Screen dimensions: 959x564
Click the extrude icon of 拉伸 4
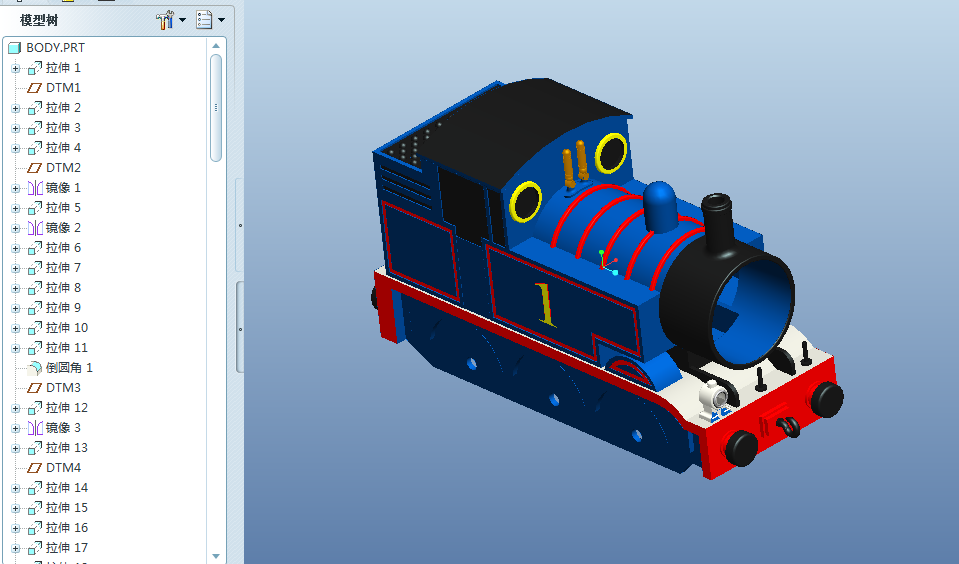[35, 148]
